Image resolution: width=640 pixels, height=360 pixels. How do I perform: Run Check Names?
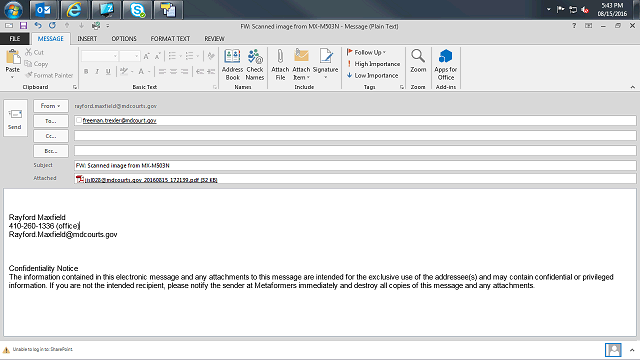pyautogui.click(x=255, y=64)
